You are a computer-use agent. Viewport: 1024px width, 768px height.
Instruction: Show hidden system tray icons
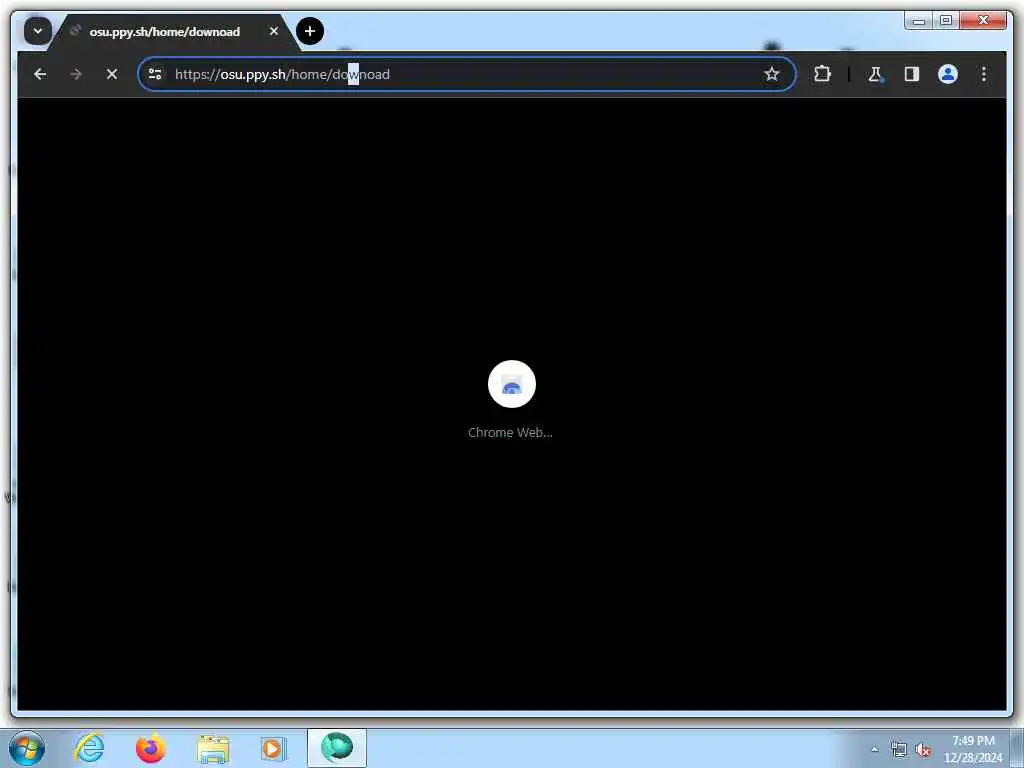point(874,749)
